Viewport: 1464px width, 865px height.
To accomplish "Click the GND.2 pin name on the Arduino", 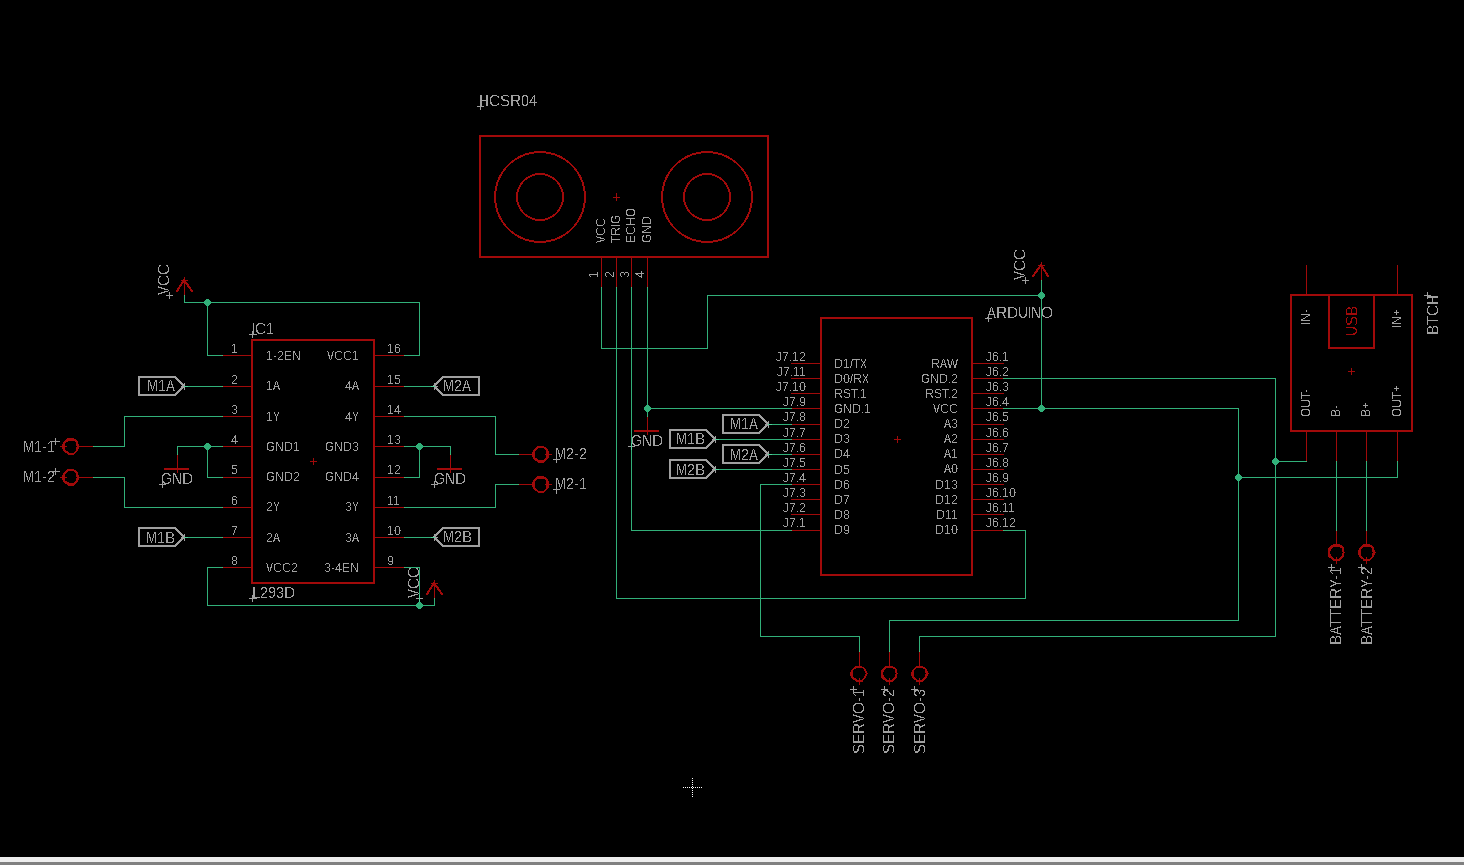I will (939, 379).
